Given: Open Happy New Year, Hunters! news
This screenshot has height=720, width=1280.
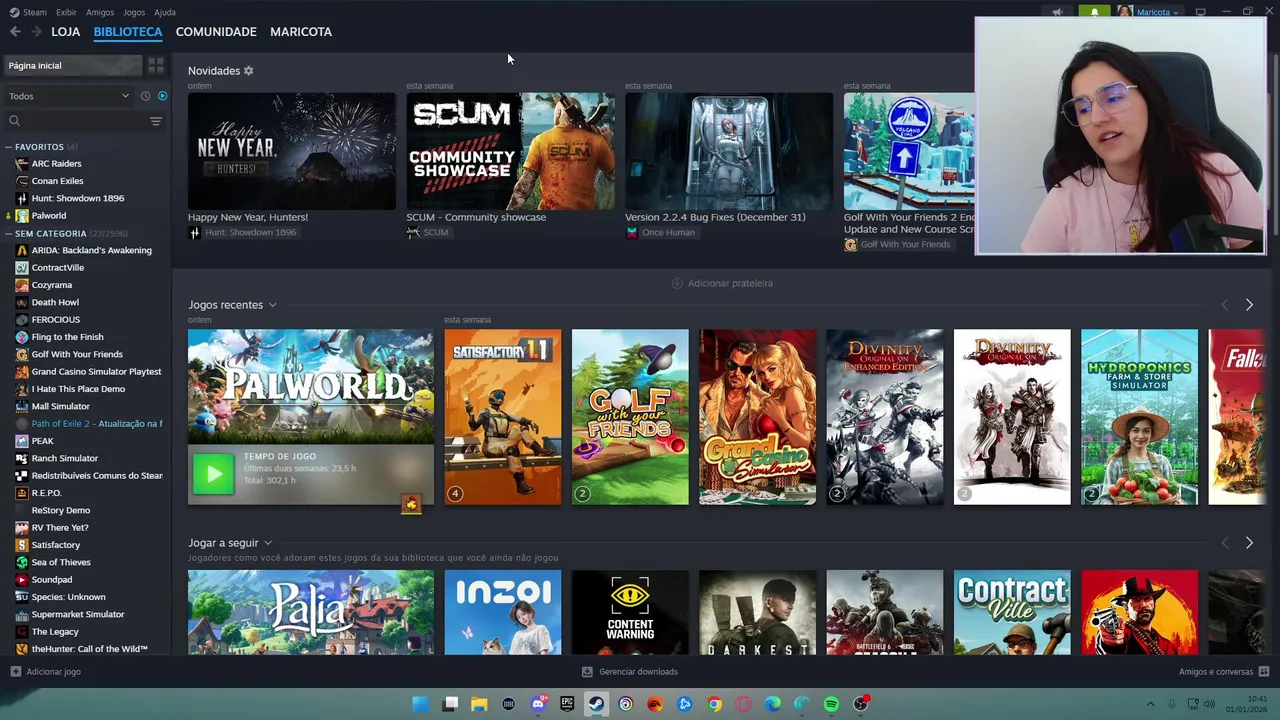Looking at the screenshot, I should click(292, 151).
